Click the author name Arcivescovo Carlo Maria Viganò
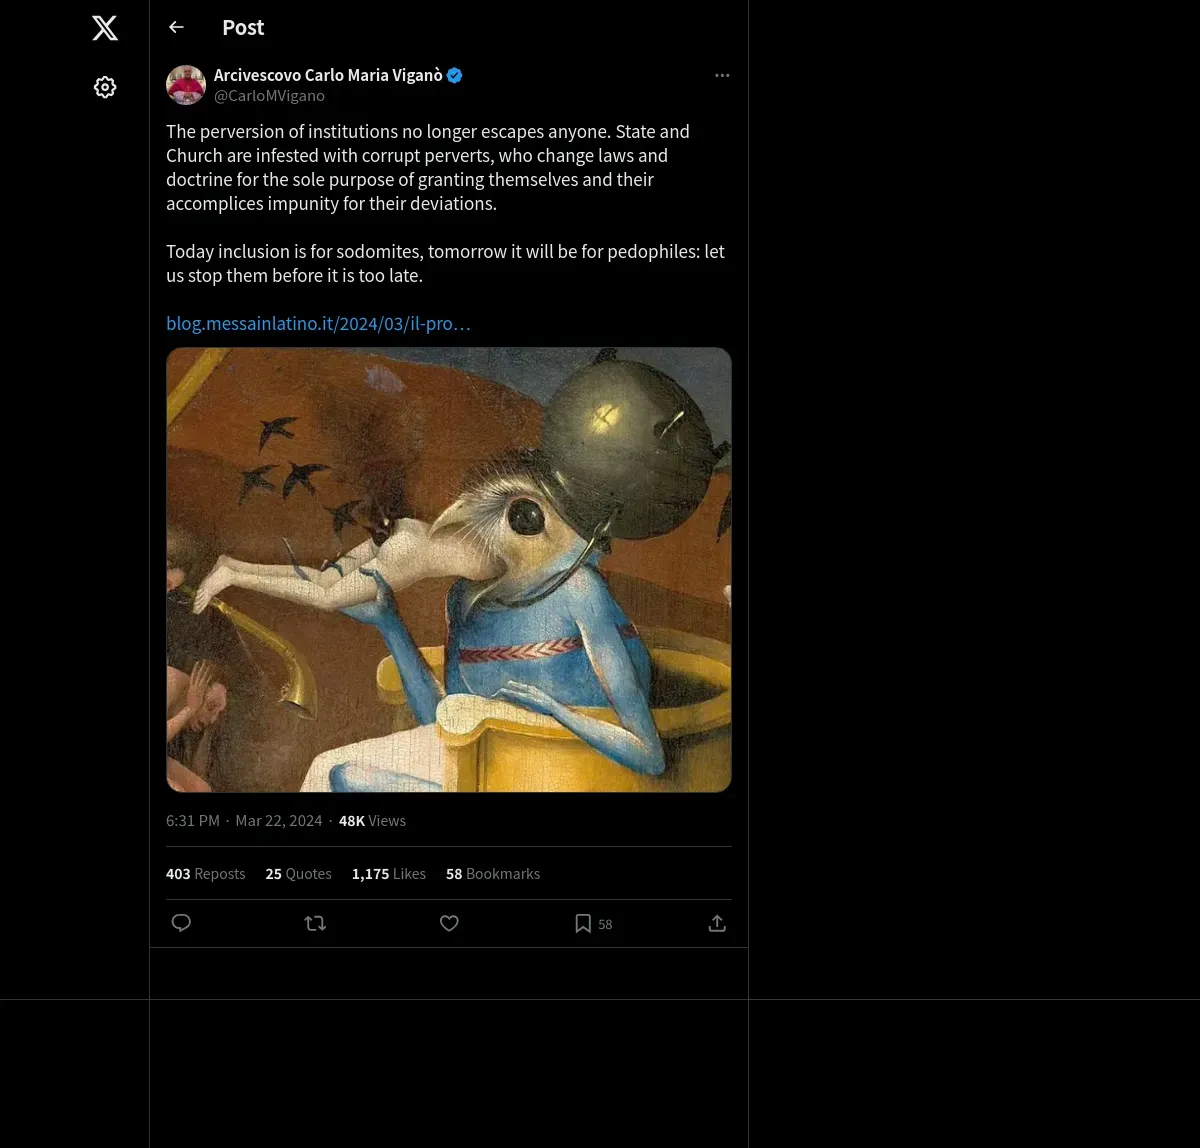 tap(328, 75)
